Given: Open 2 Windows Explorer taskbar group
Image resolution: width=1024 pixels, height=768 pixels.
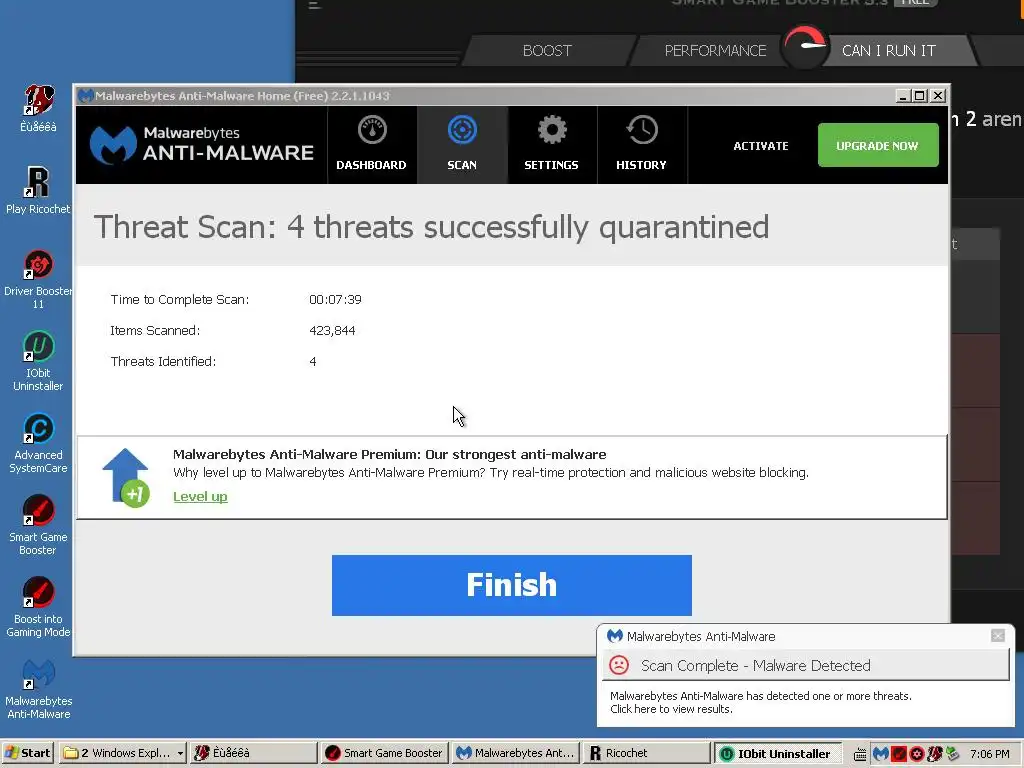Looking at the screenshot, I should (x=123, y=753).
